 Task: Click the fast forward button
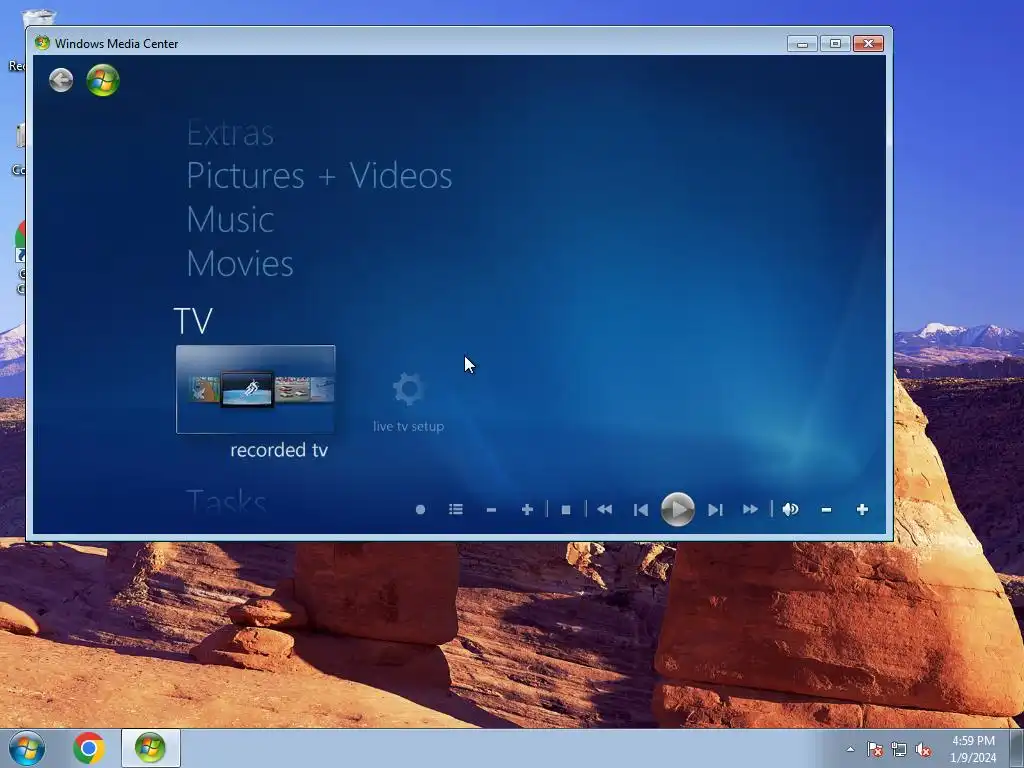[x=750, y=509]
